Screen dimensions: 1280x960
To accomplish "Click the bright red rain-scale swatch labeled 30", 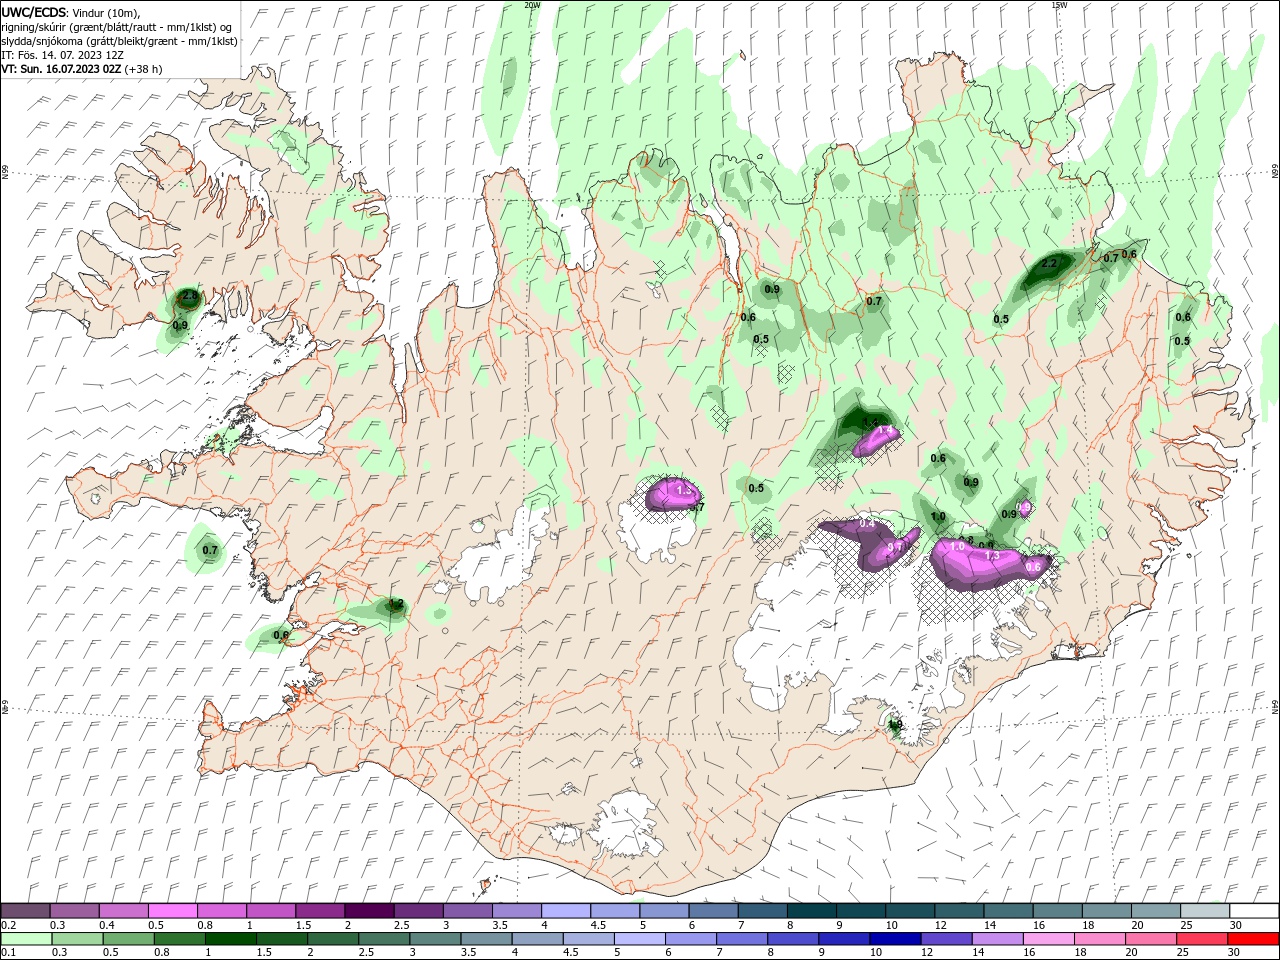I will 1252,938.
